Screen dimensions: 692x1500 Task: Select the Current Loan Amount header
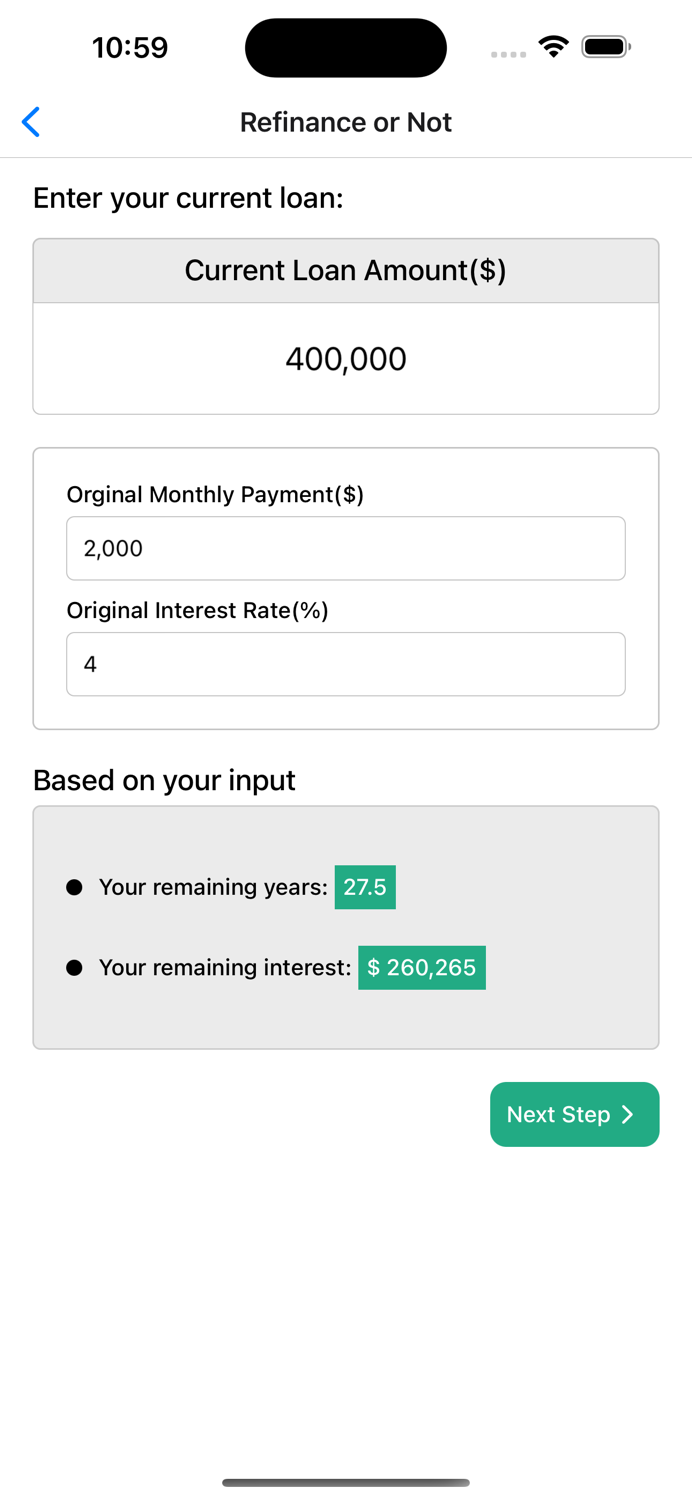click(346, 270)
